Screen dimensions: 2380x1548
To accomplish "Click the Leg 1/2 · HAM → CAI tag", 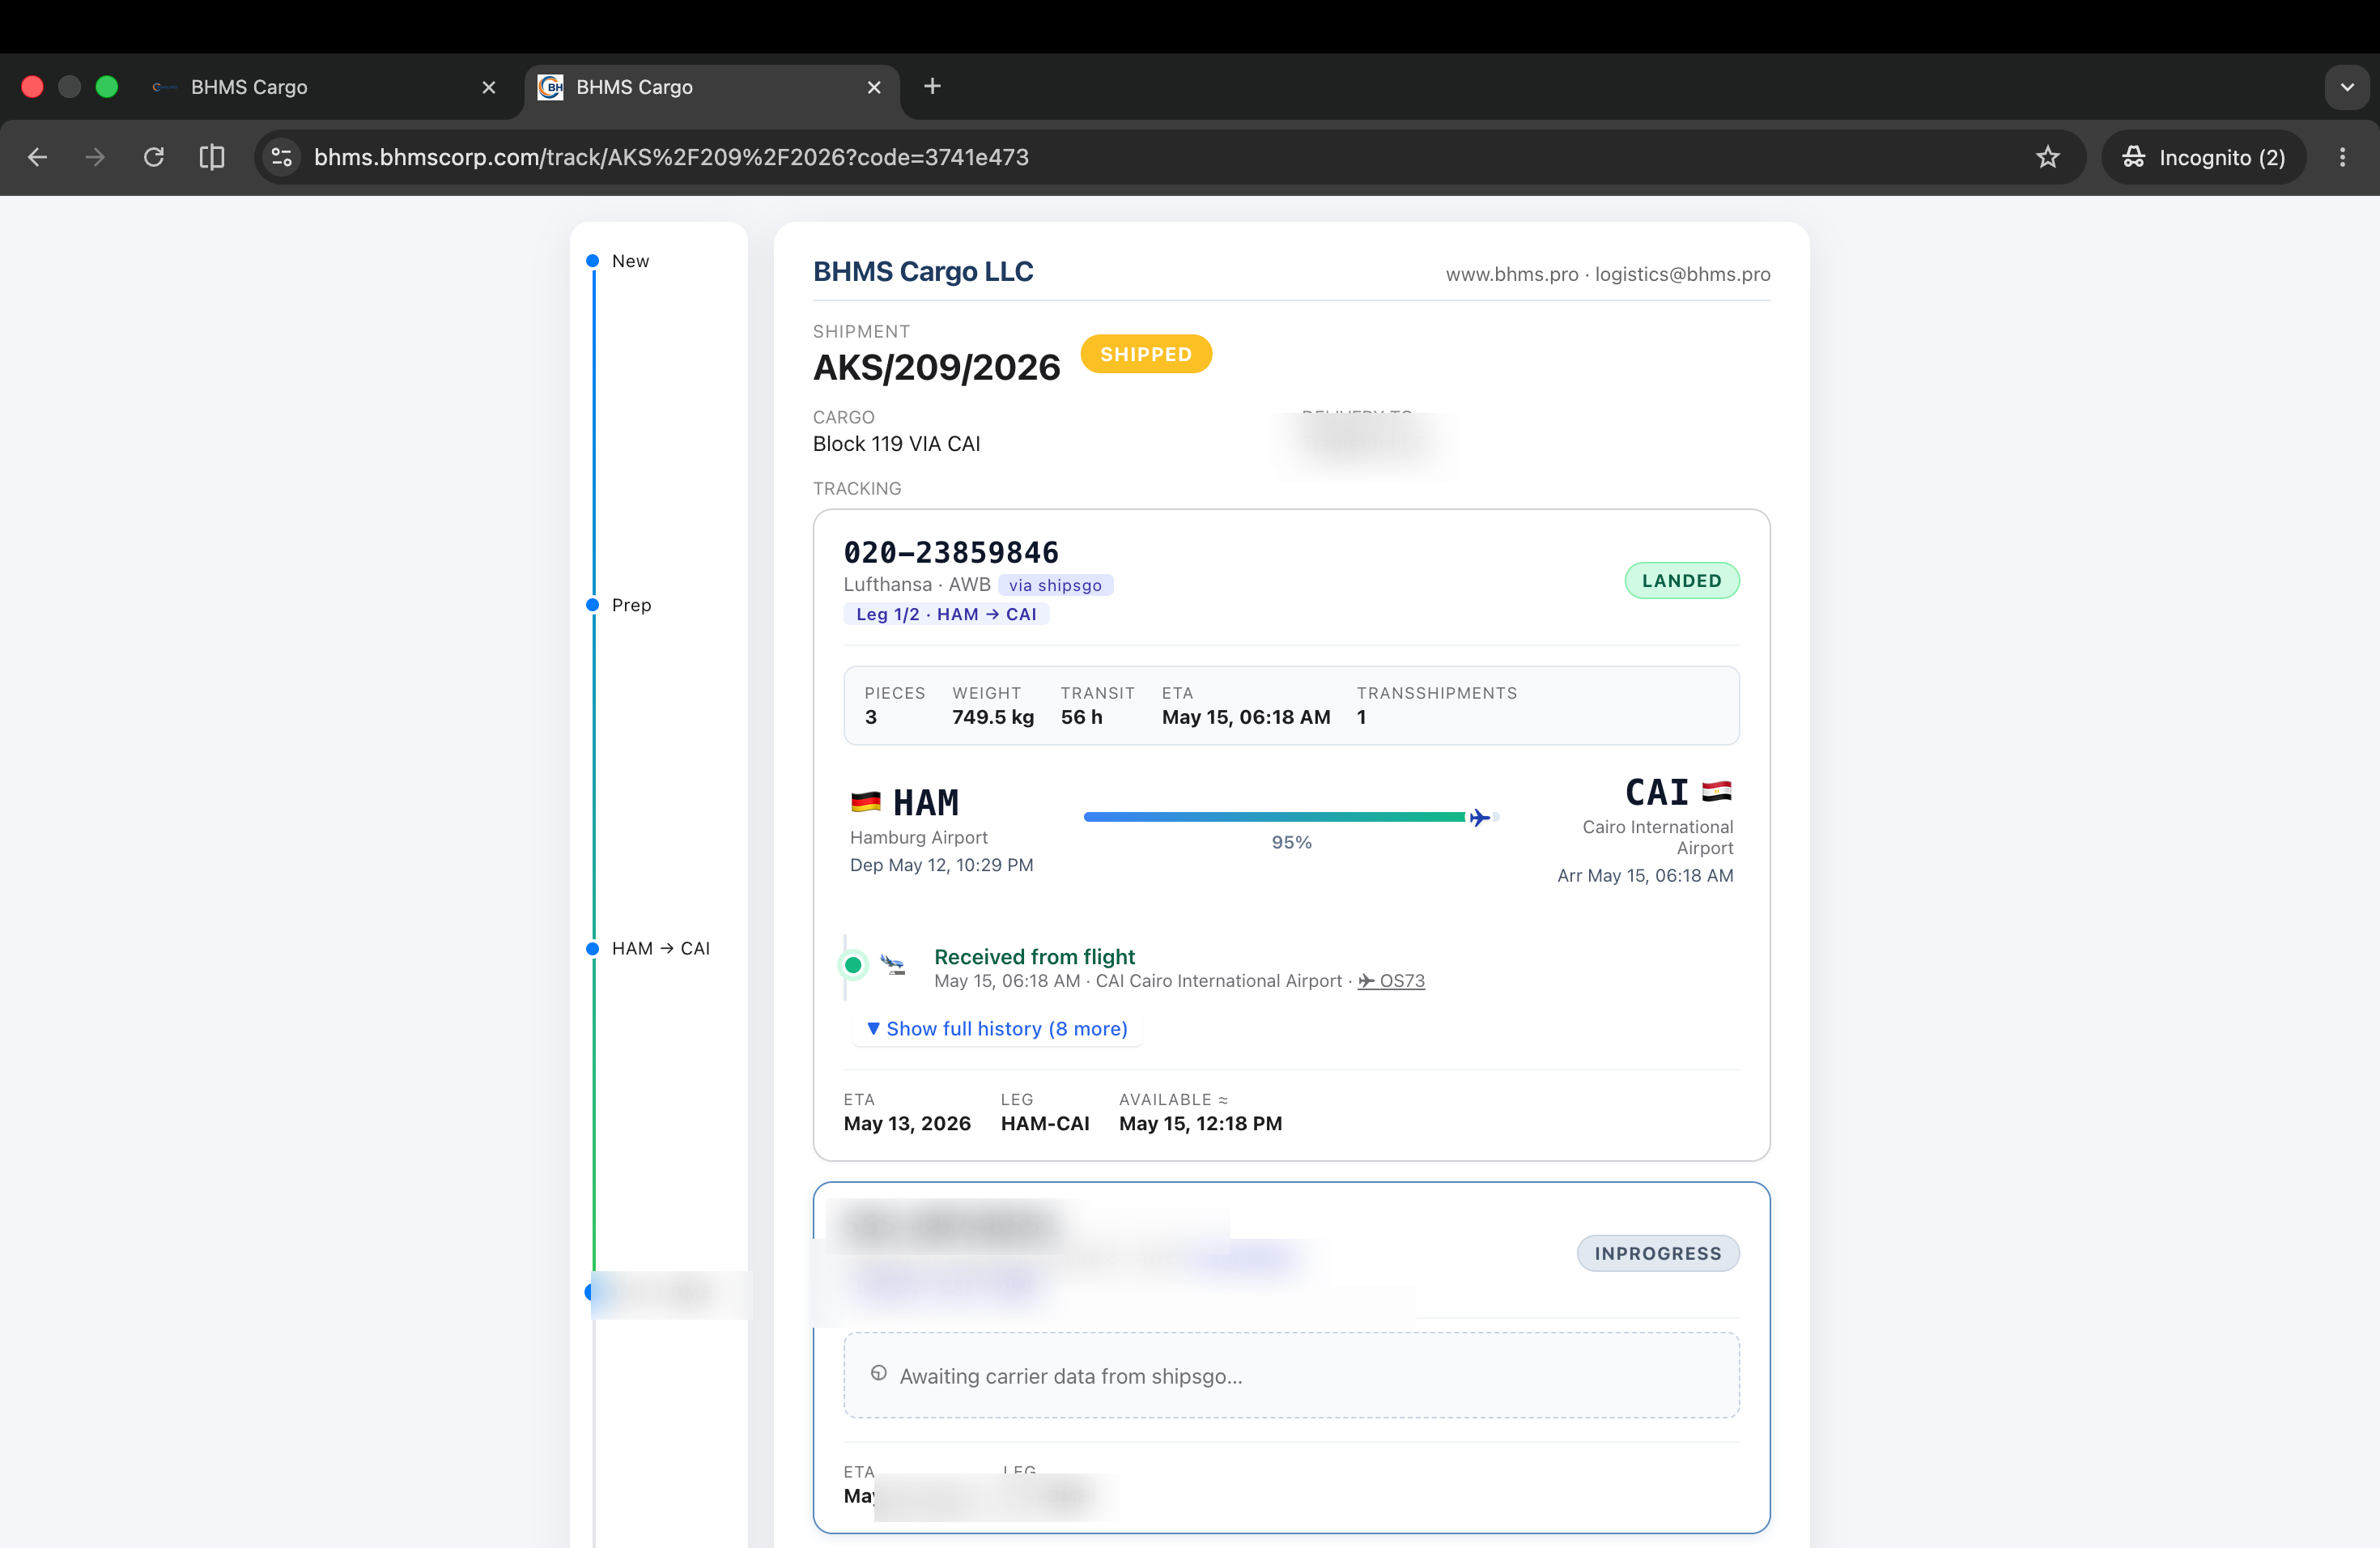I will coord(946,614).
